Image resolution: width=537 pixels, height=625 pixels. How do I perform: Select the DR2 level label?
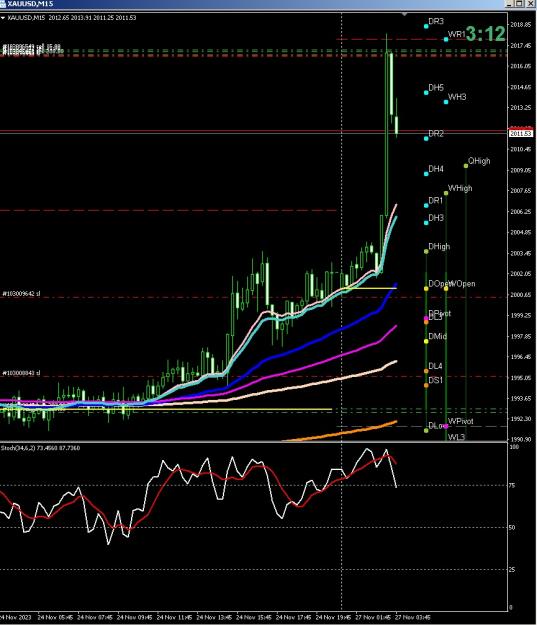click(436, 134)
